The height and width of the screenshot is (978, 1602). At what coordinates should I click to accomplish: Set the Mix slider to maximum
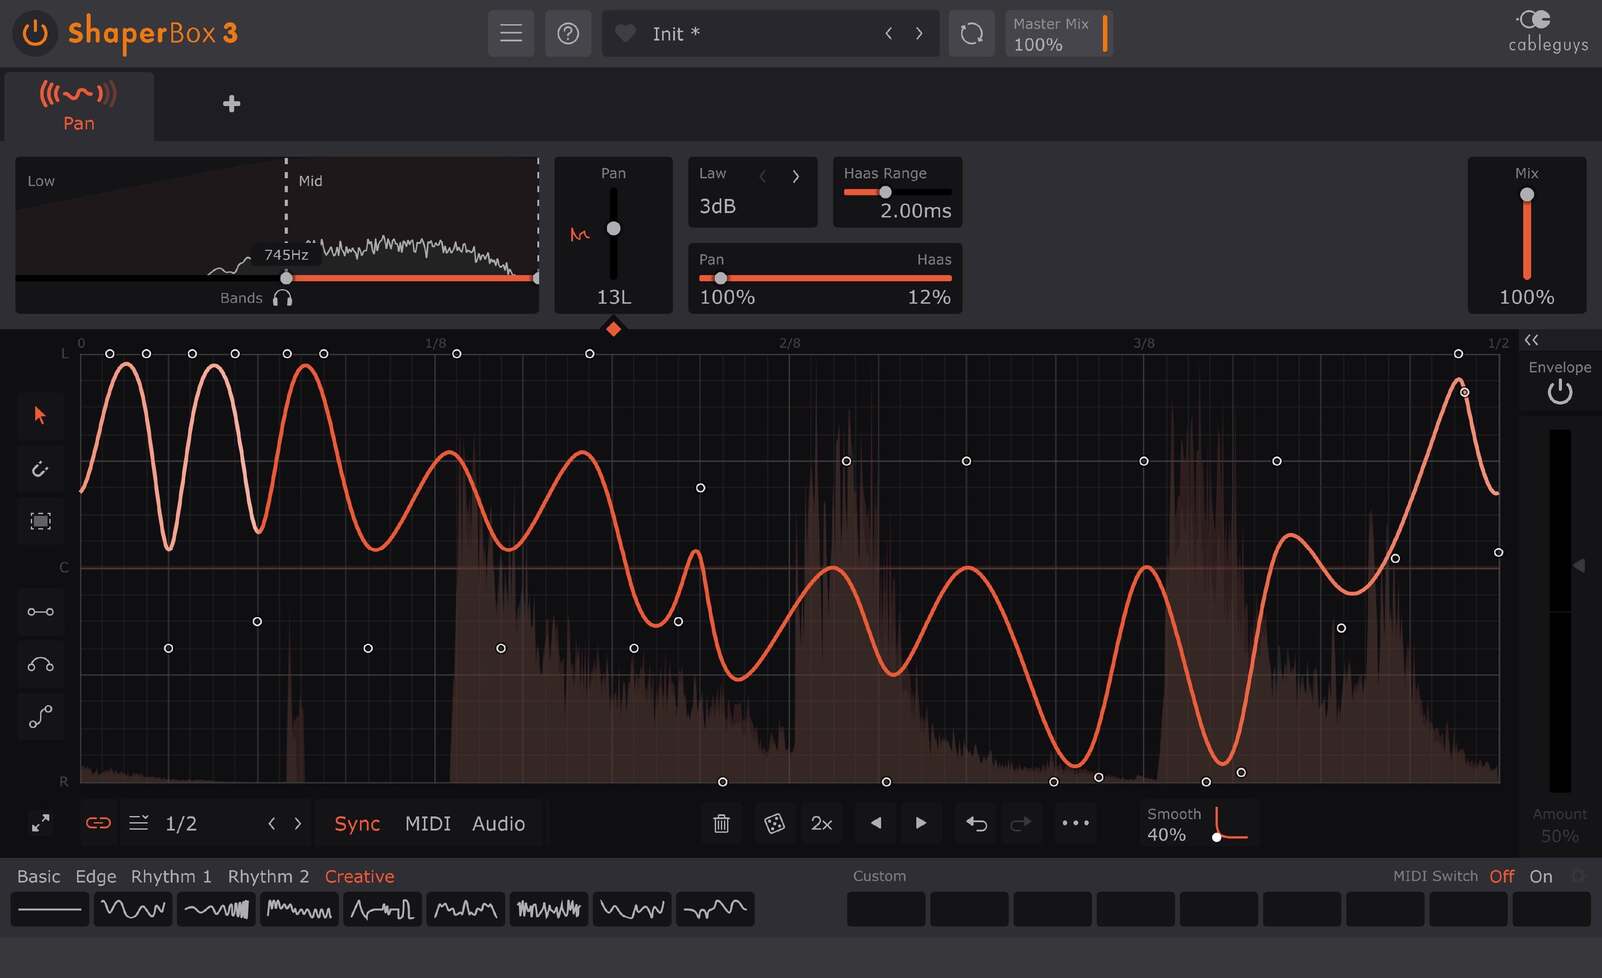pos(1527,196)
